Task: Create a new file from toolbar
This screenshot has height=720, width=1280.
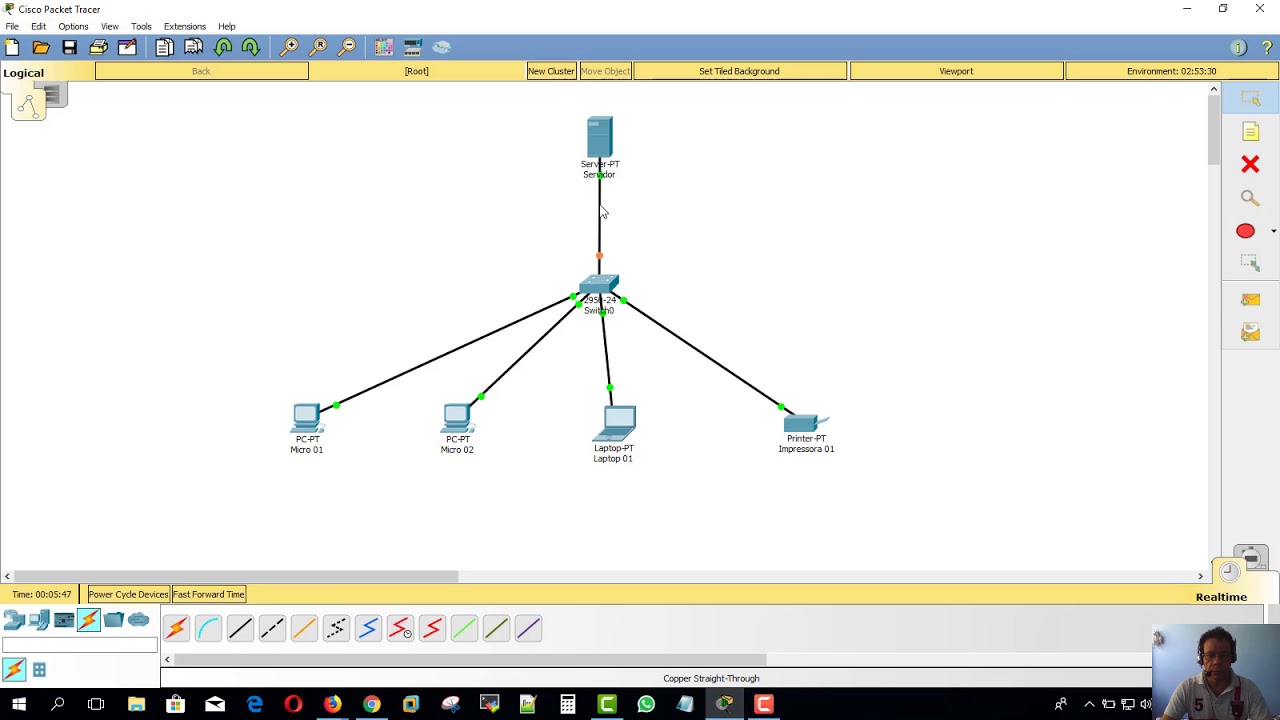Action: click(x=12, y=47)
